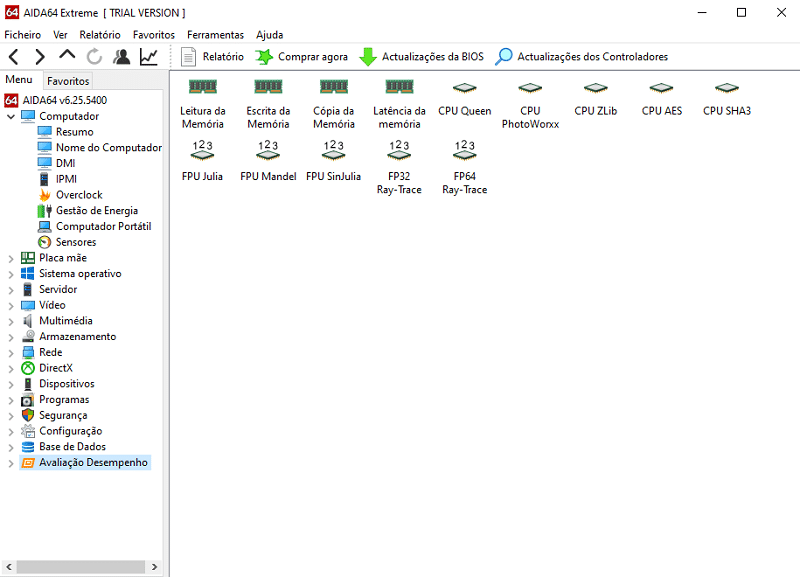Click the sidebar horizontal scrollbar thumb

[81, 567]
